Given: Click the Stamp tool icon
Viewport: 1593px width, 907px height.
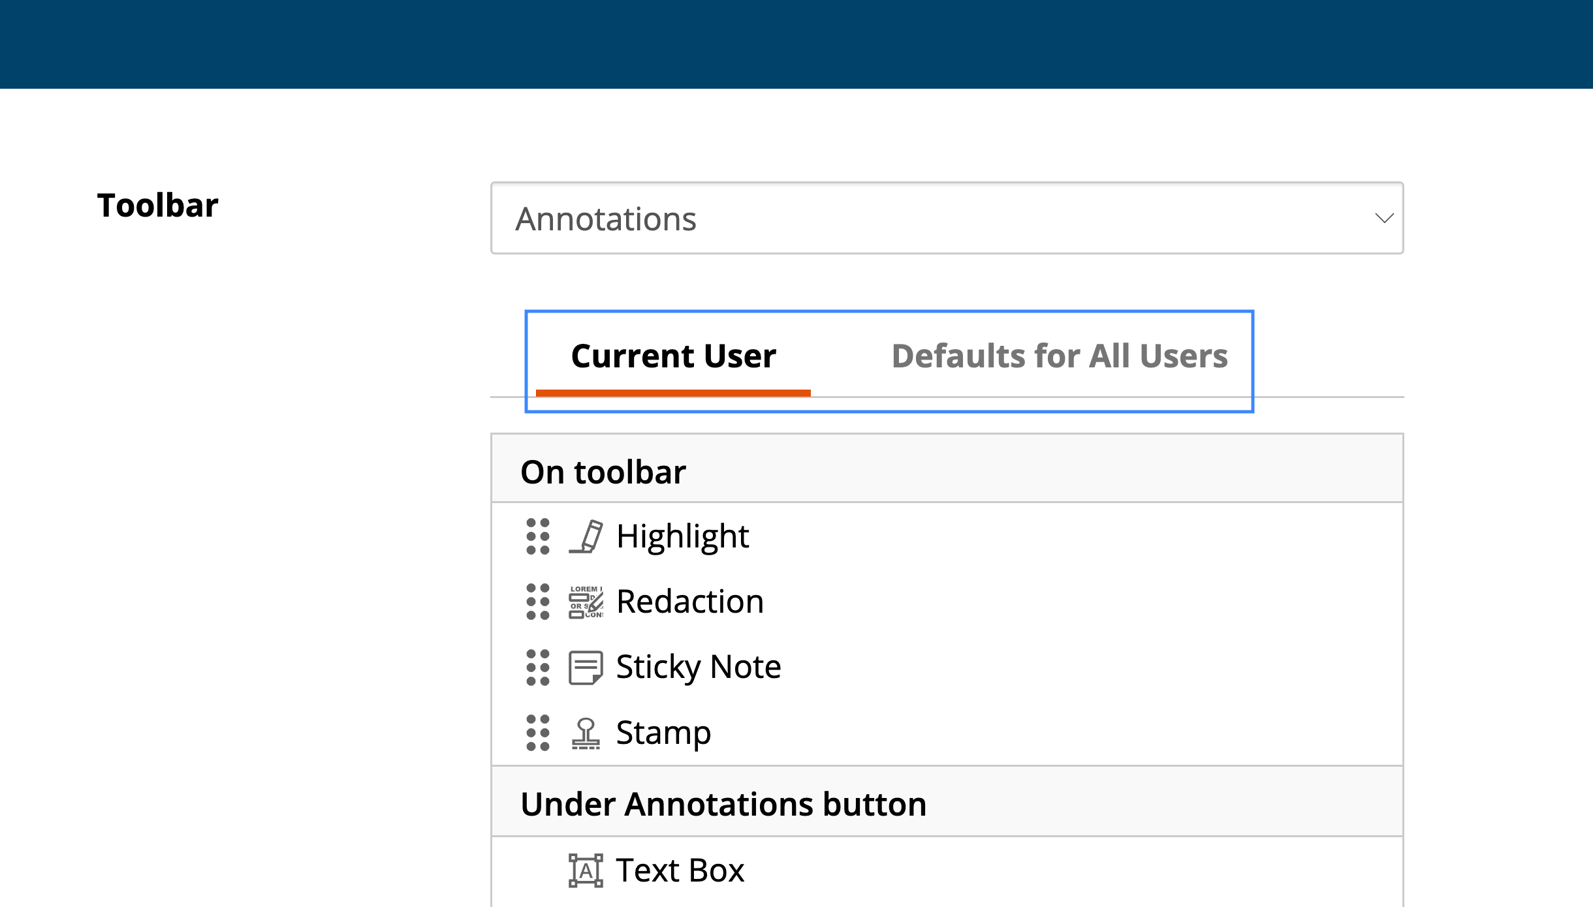Looking at the screenshot, I should point(586,733).
